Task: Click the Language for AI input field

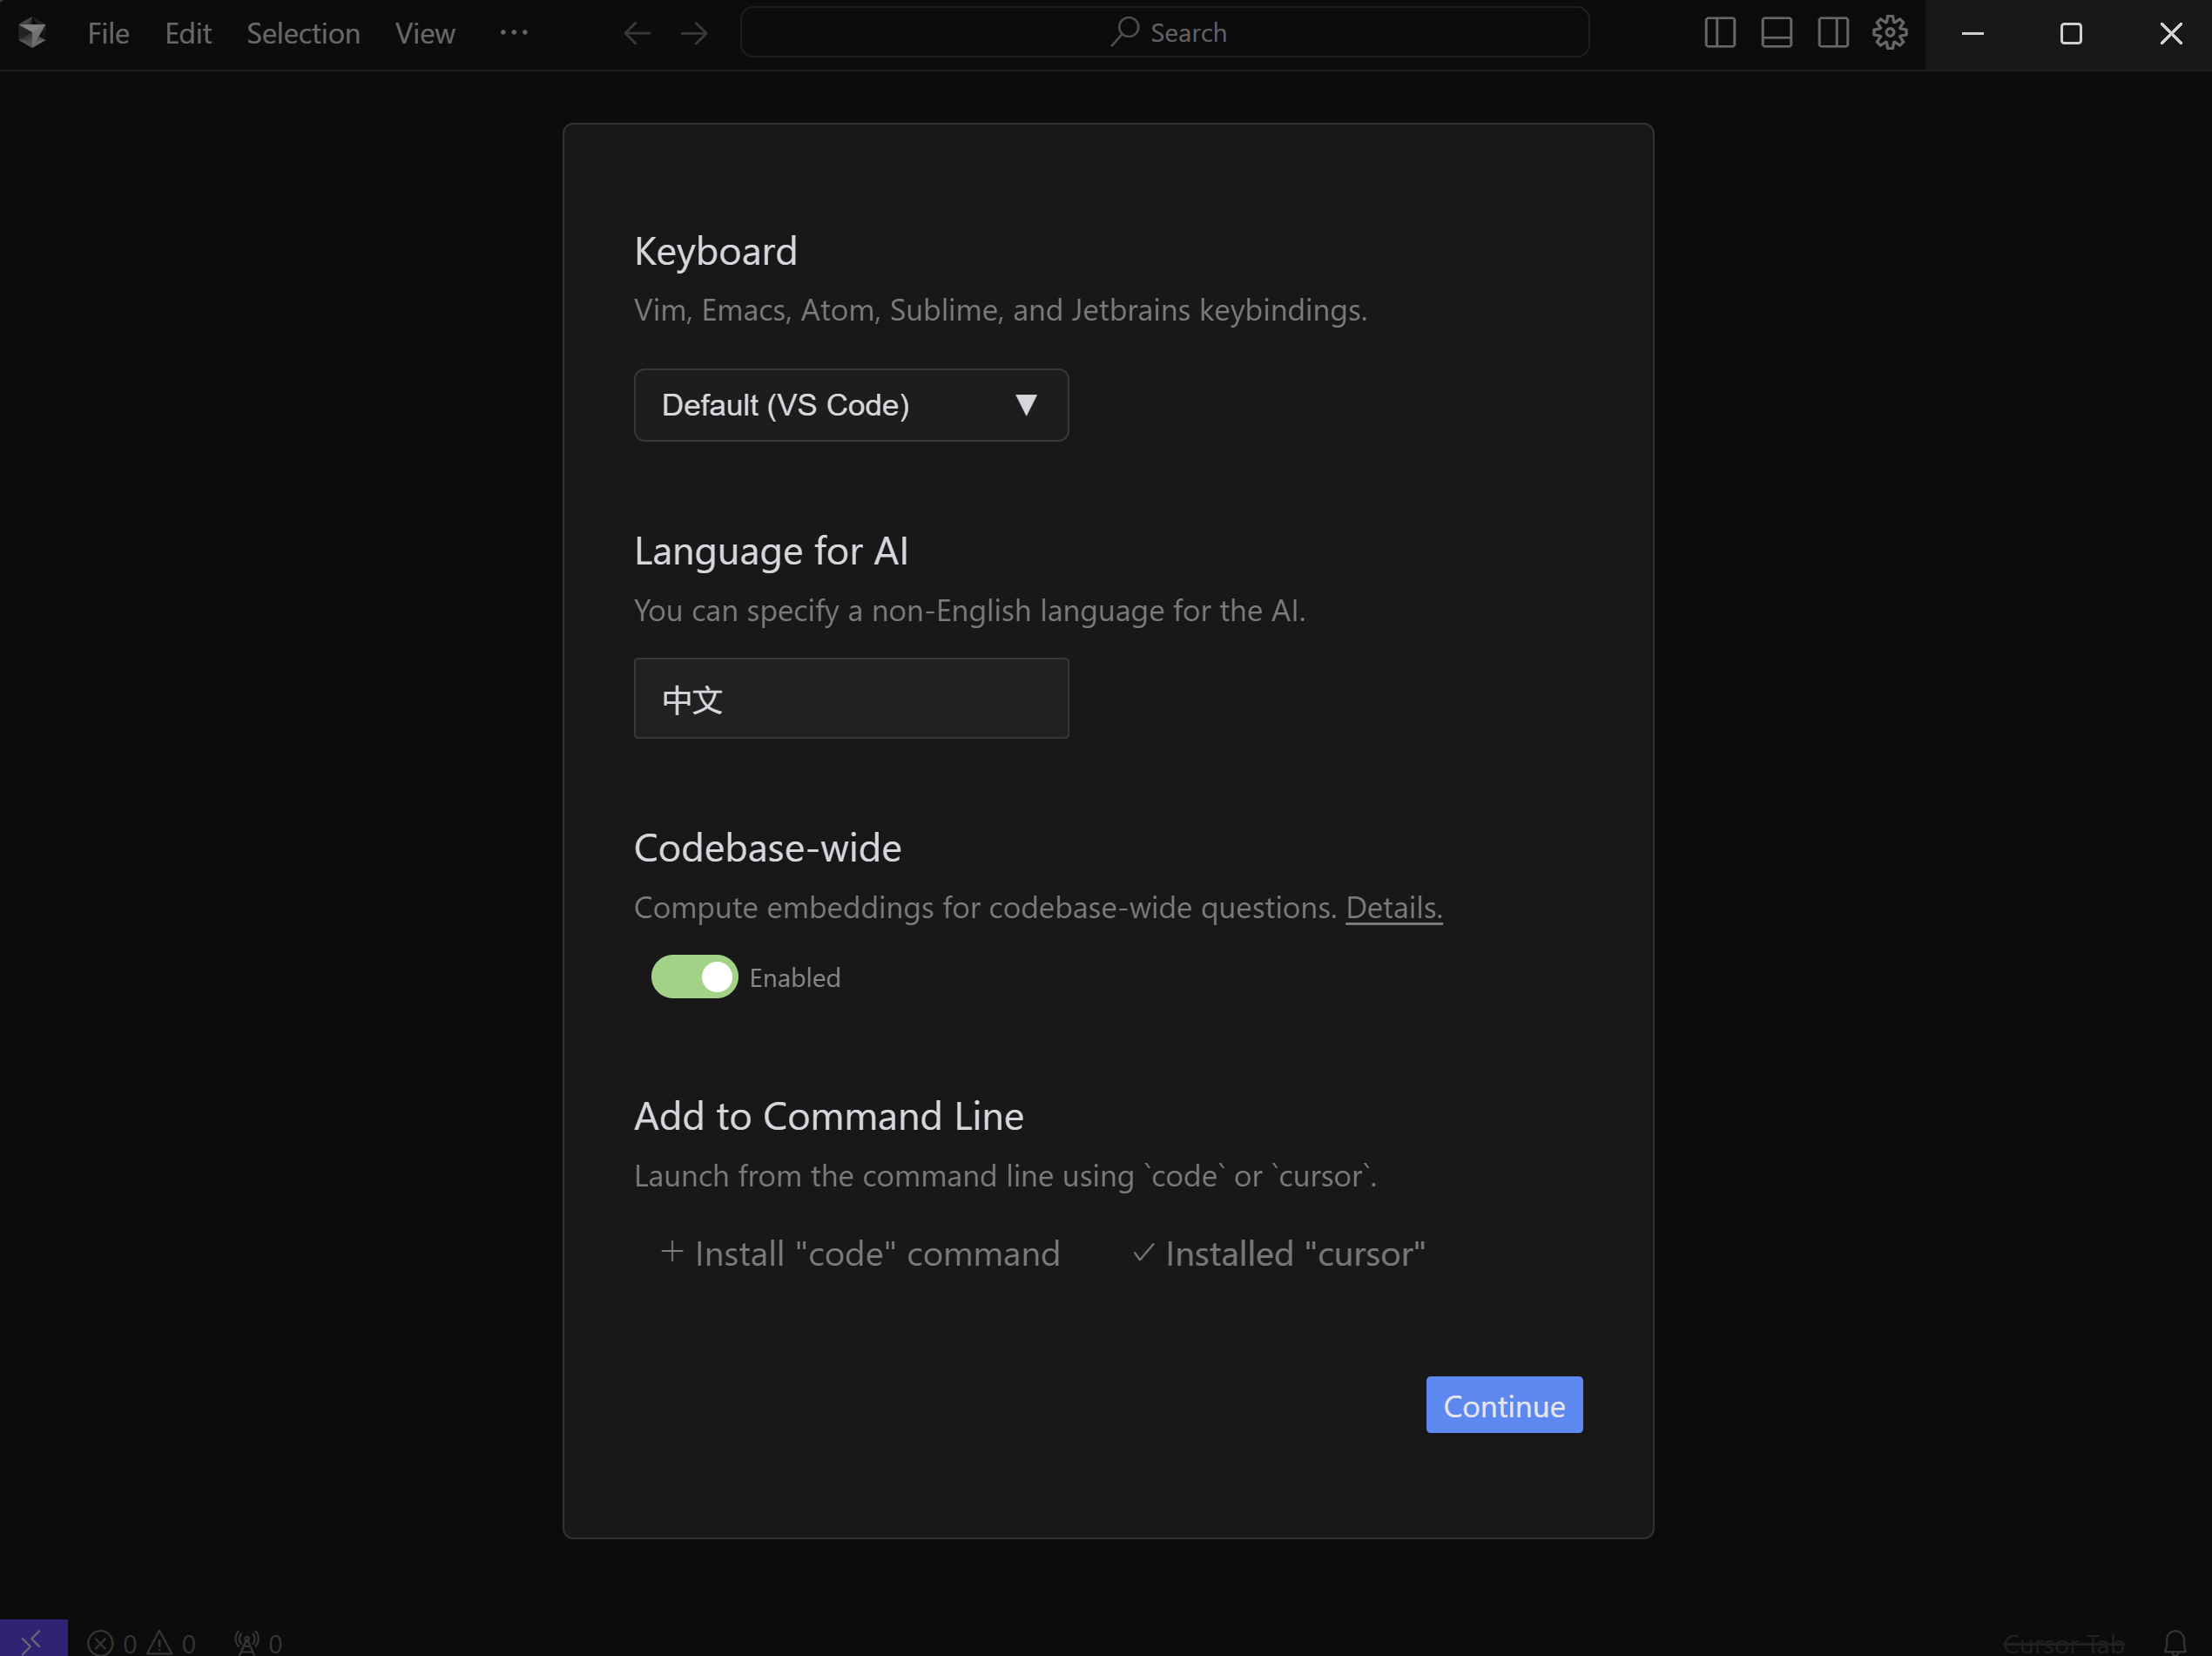Action: click(851, 698)
